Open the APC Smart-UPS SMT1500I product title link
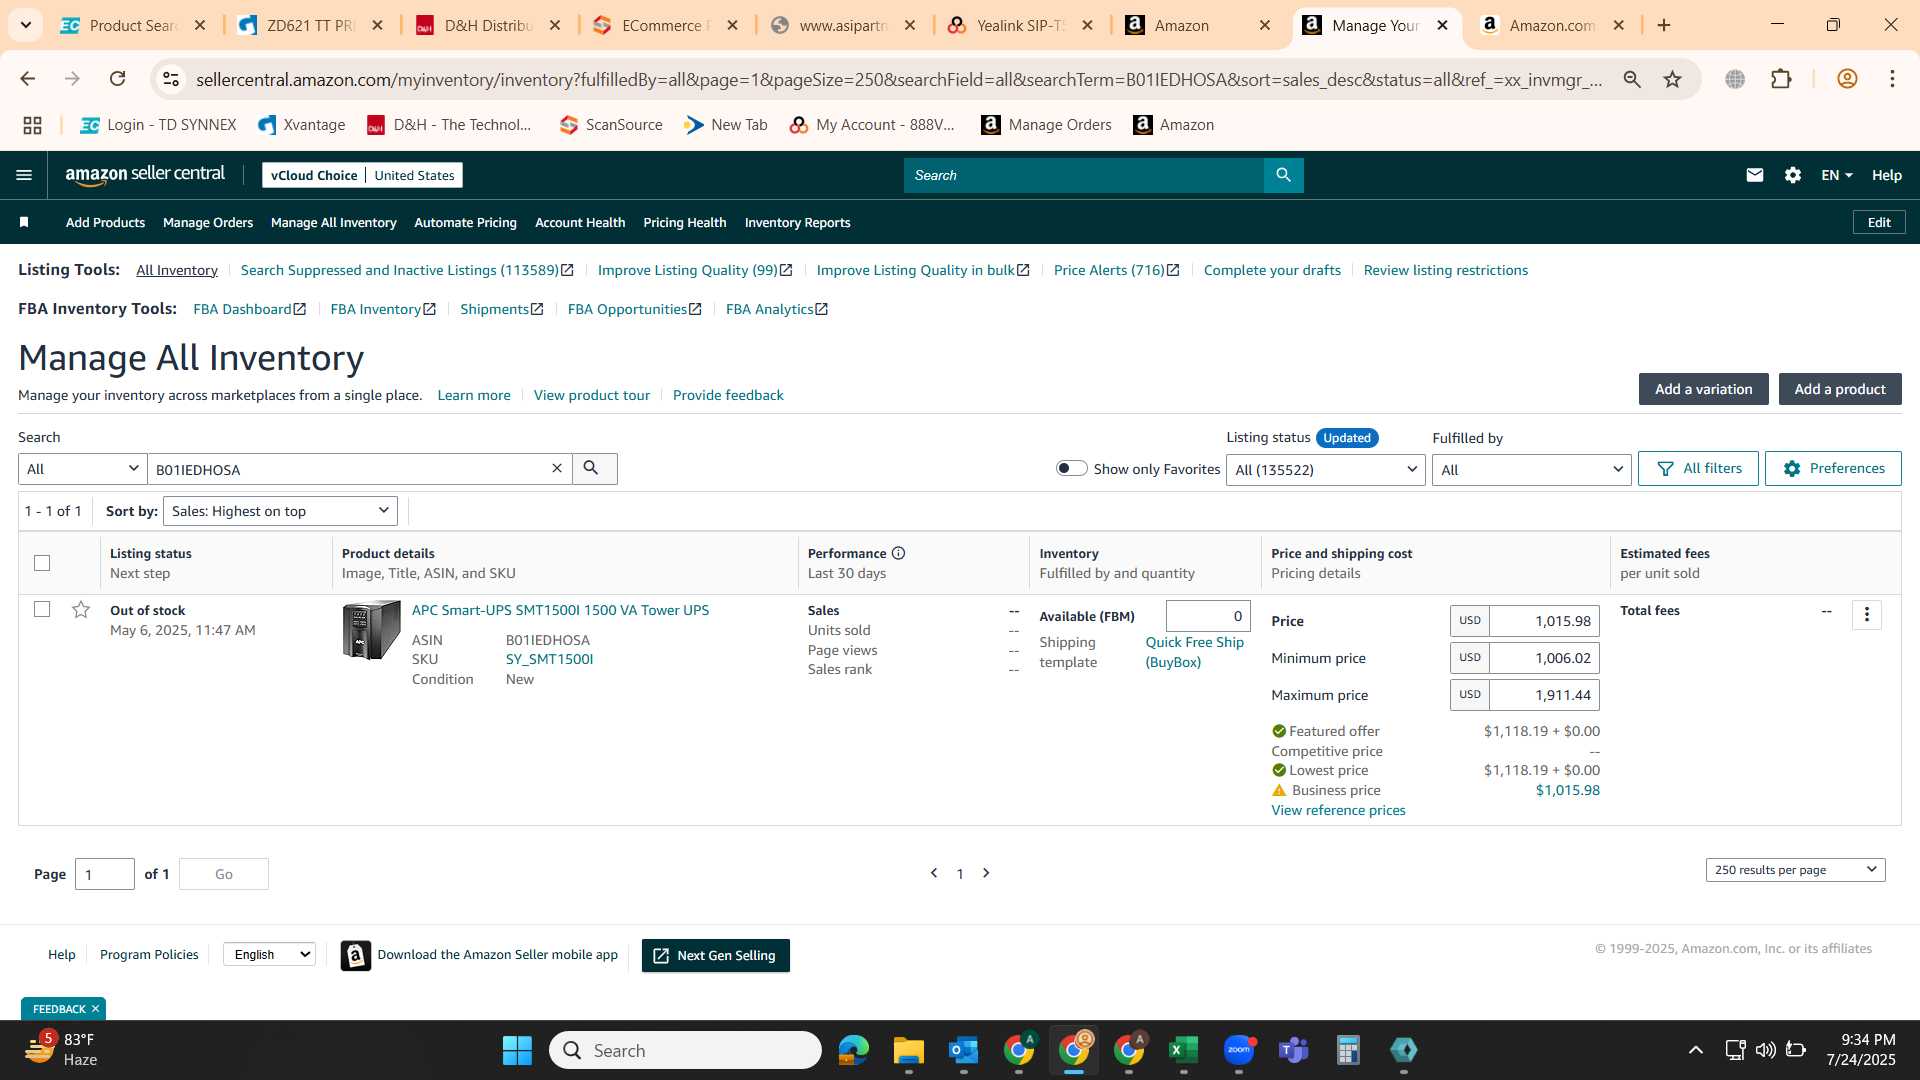The image size is (1920, 1080). coord(560,610)
